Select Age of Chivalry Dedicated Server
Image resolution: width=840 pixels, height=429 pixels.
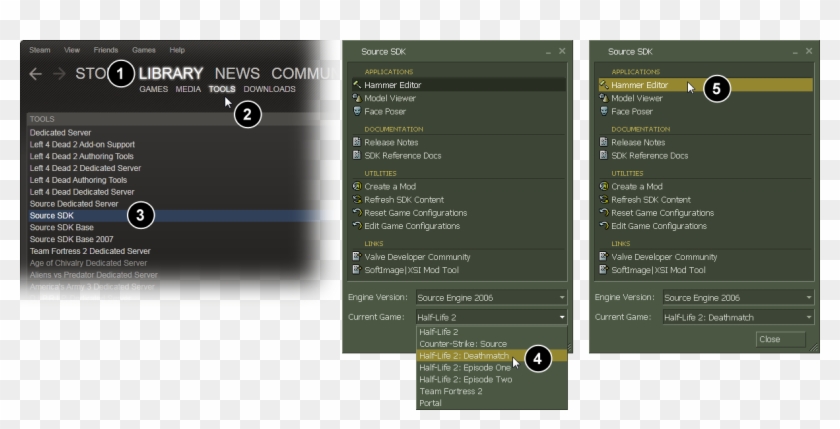click(x=88, y=263)
